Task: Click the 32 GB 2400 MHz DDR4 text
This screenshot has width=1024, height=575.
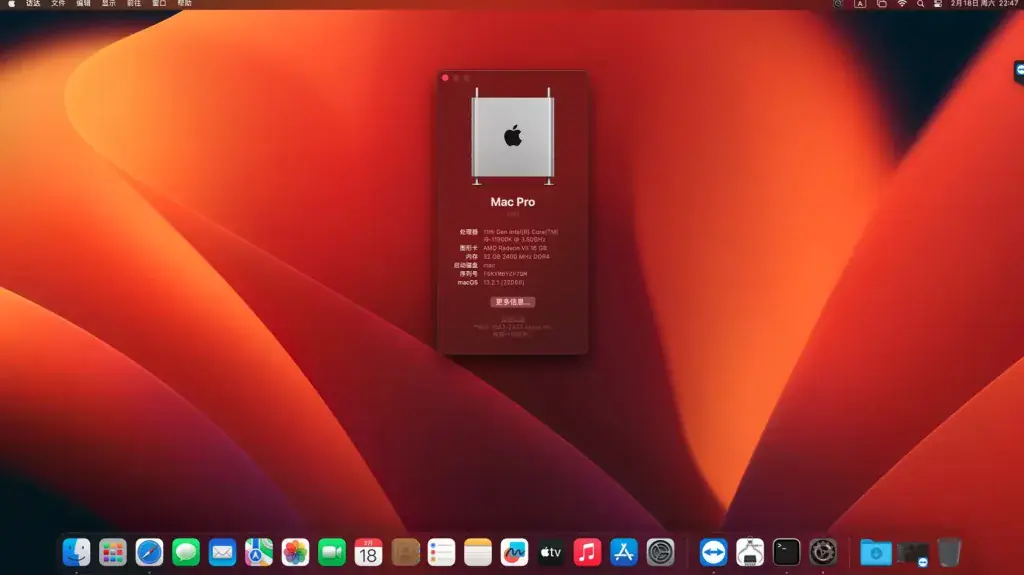Action: pyautogui.click(x=516, y=257)
